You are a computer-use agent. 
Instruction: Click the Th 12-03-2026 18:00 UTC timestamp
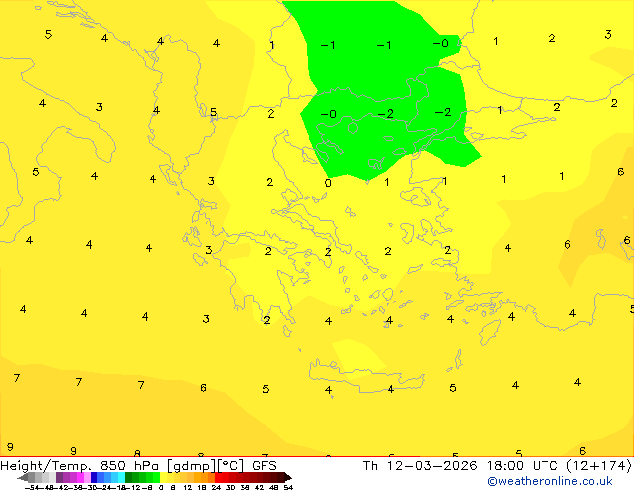[x=463, y=466]
